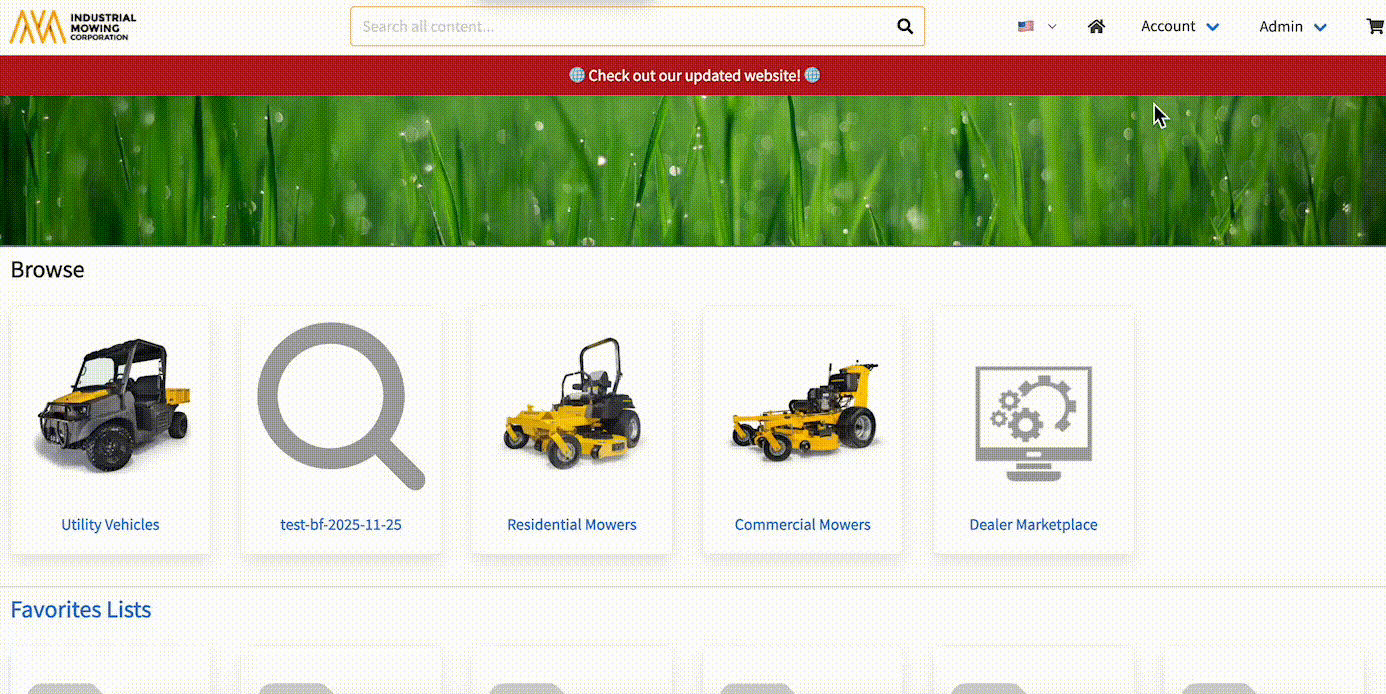Open the Utility Vehicles link
Image resolution: width=1386 pixels, height=694 pixels.
[110, 524]
